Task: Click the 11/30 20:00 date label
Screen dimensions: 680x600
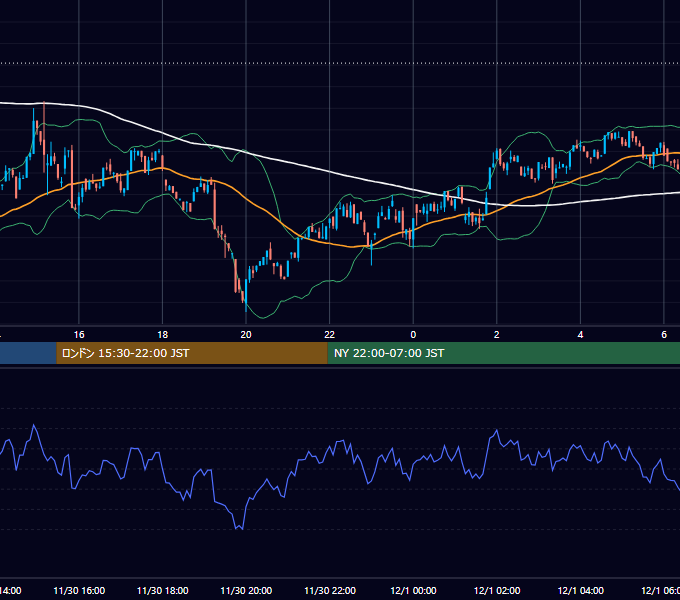Action: point(246,591)
